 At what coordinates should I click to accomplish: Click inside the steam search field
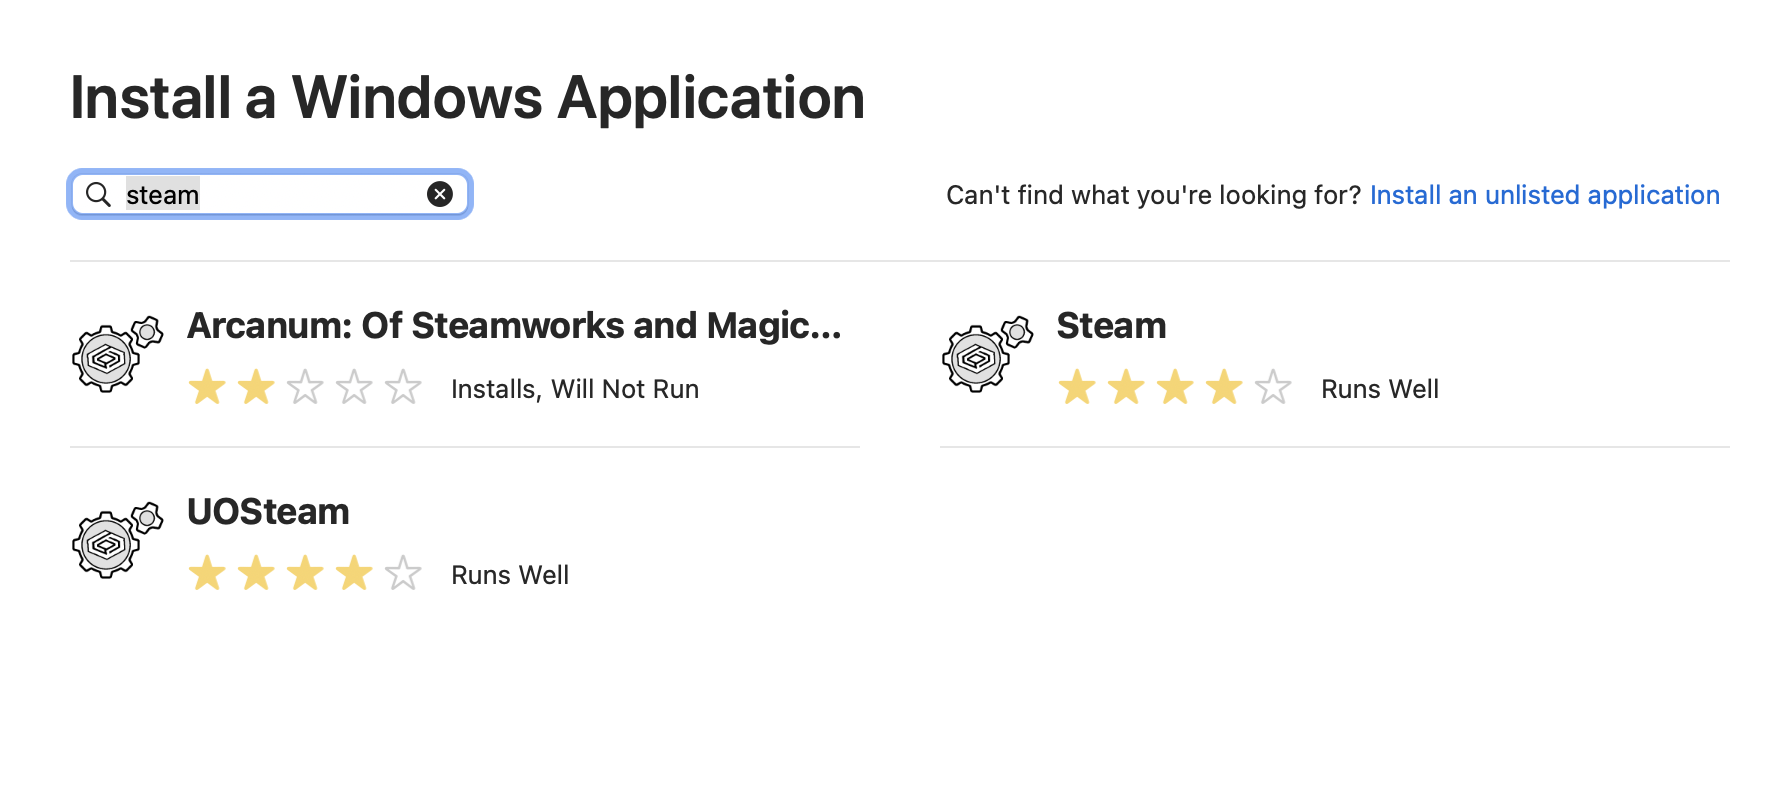pos(270,194)
